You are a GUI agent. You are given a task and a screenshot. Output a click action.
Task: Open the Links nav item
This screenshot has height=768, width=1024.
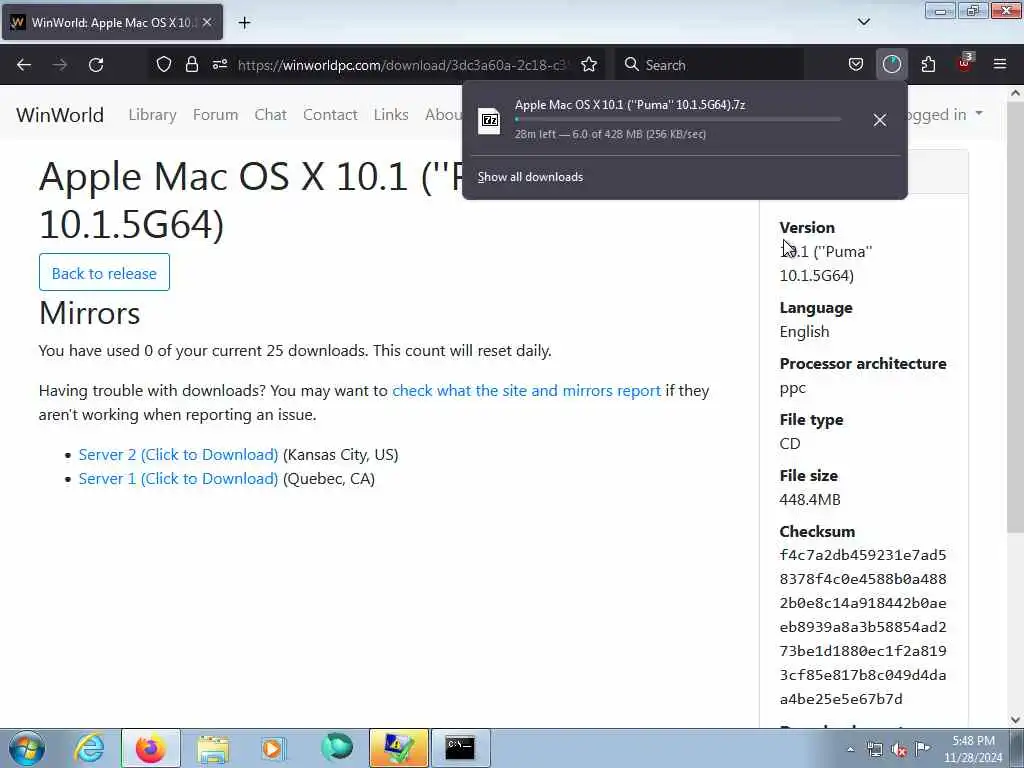pyautogui.click(x=391, y=114)
